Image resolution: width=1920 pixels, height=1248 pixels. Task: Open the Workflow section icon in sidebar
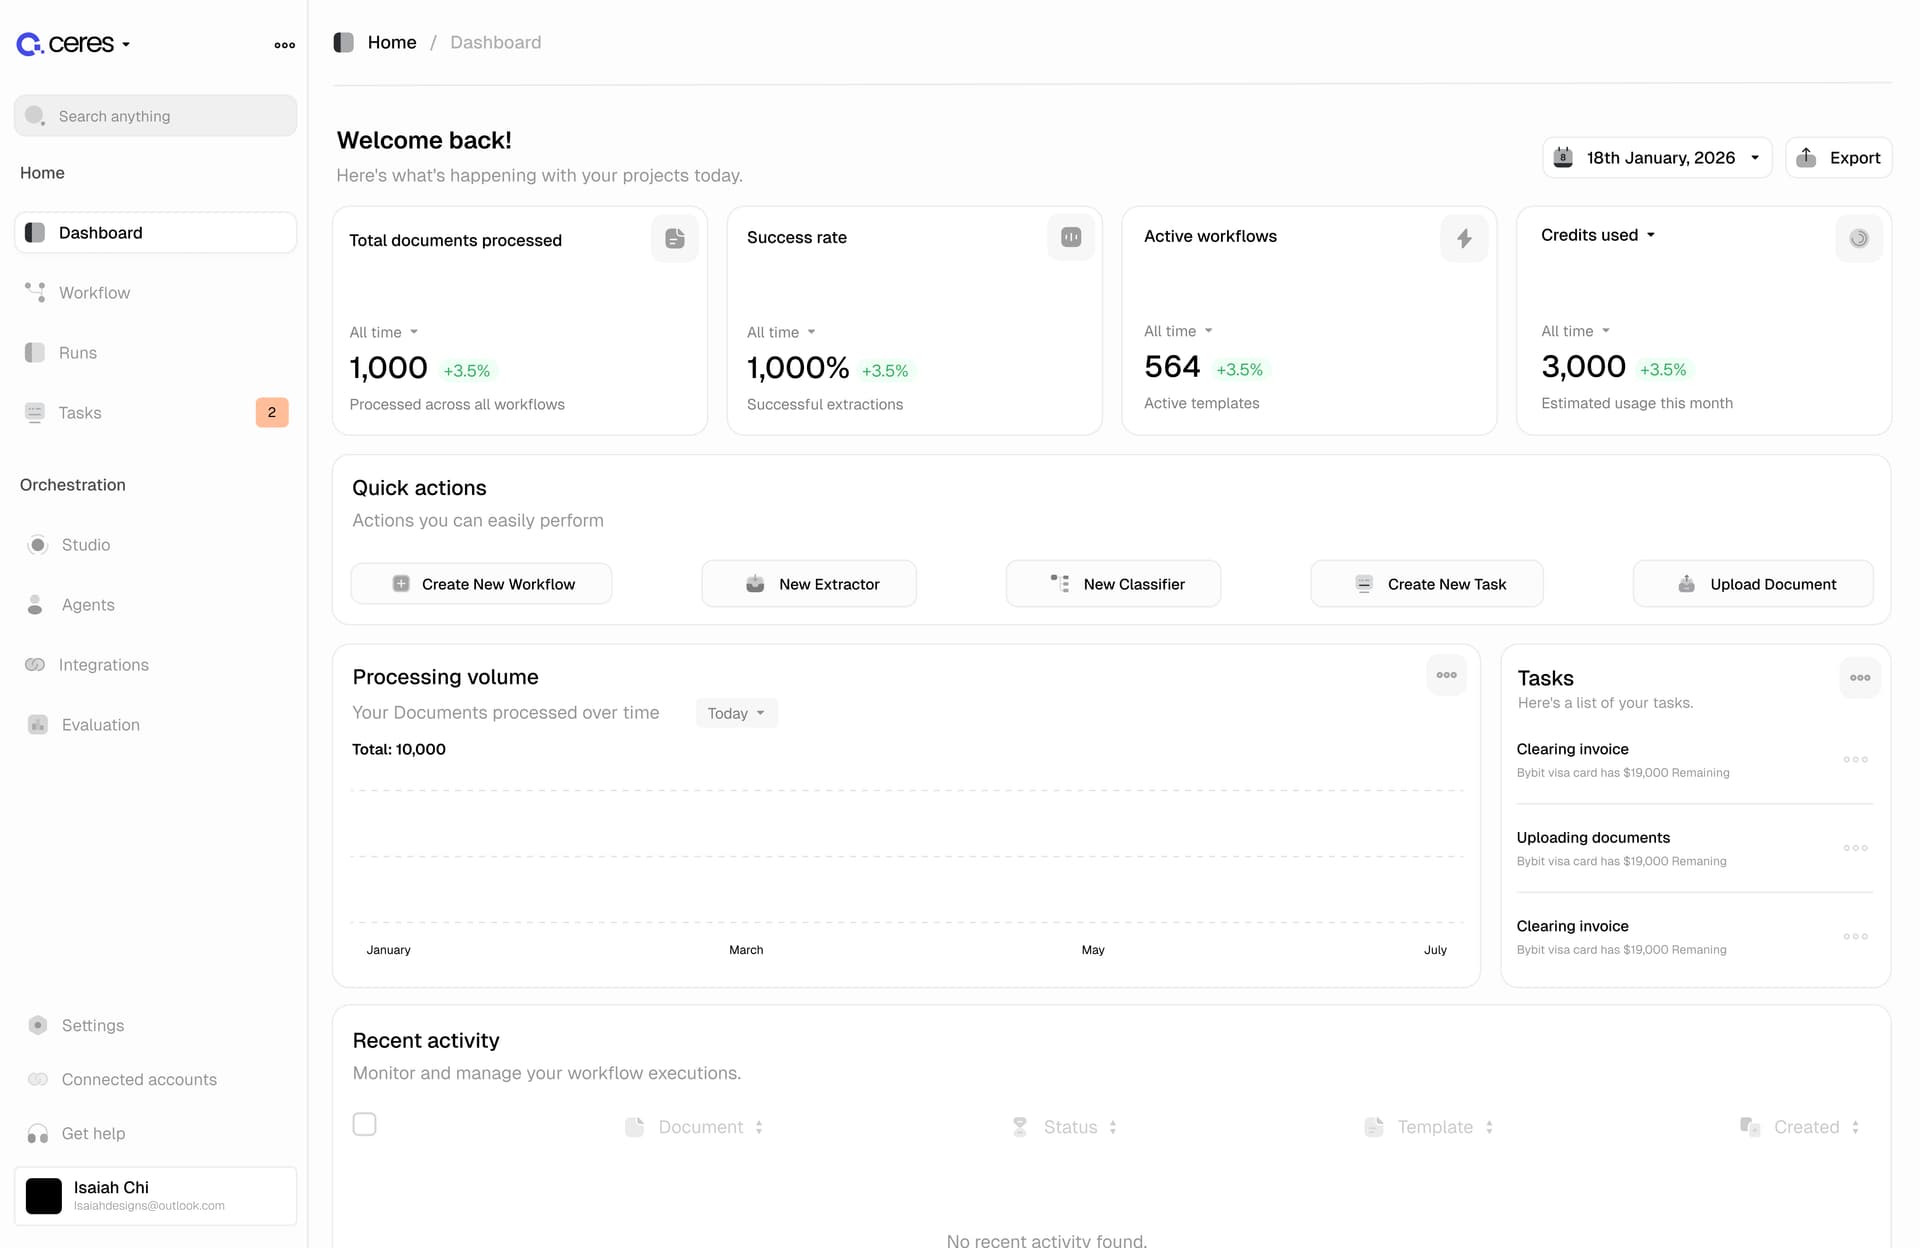pyautogui.click(x=35, y=292)
